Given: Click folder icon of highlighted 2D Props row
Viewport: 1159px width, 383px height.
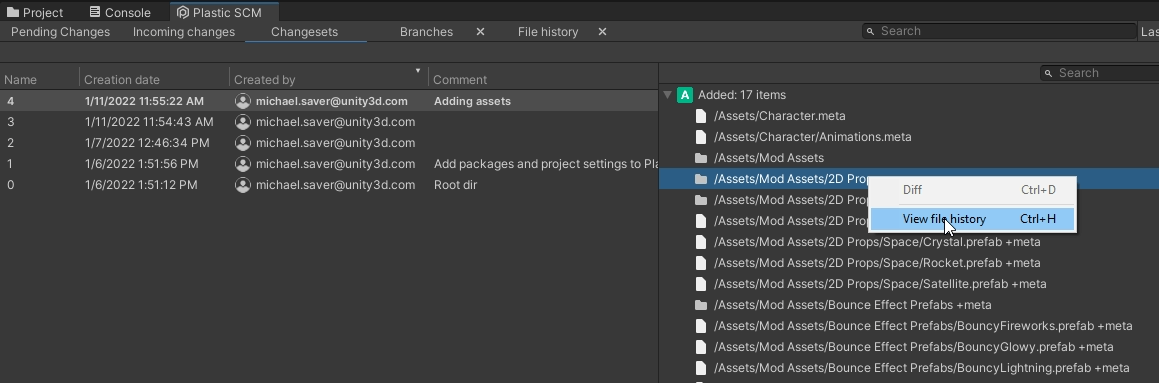Looking at the screenshot, I should (701, 179).
